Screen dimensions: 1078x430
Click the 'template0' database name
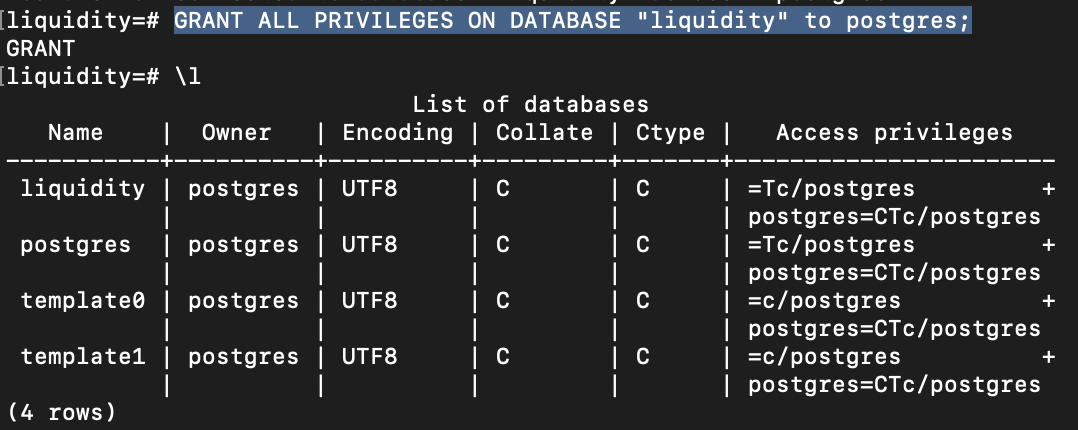click(82, 300)
